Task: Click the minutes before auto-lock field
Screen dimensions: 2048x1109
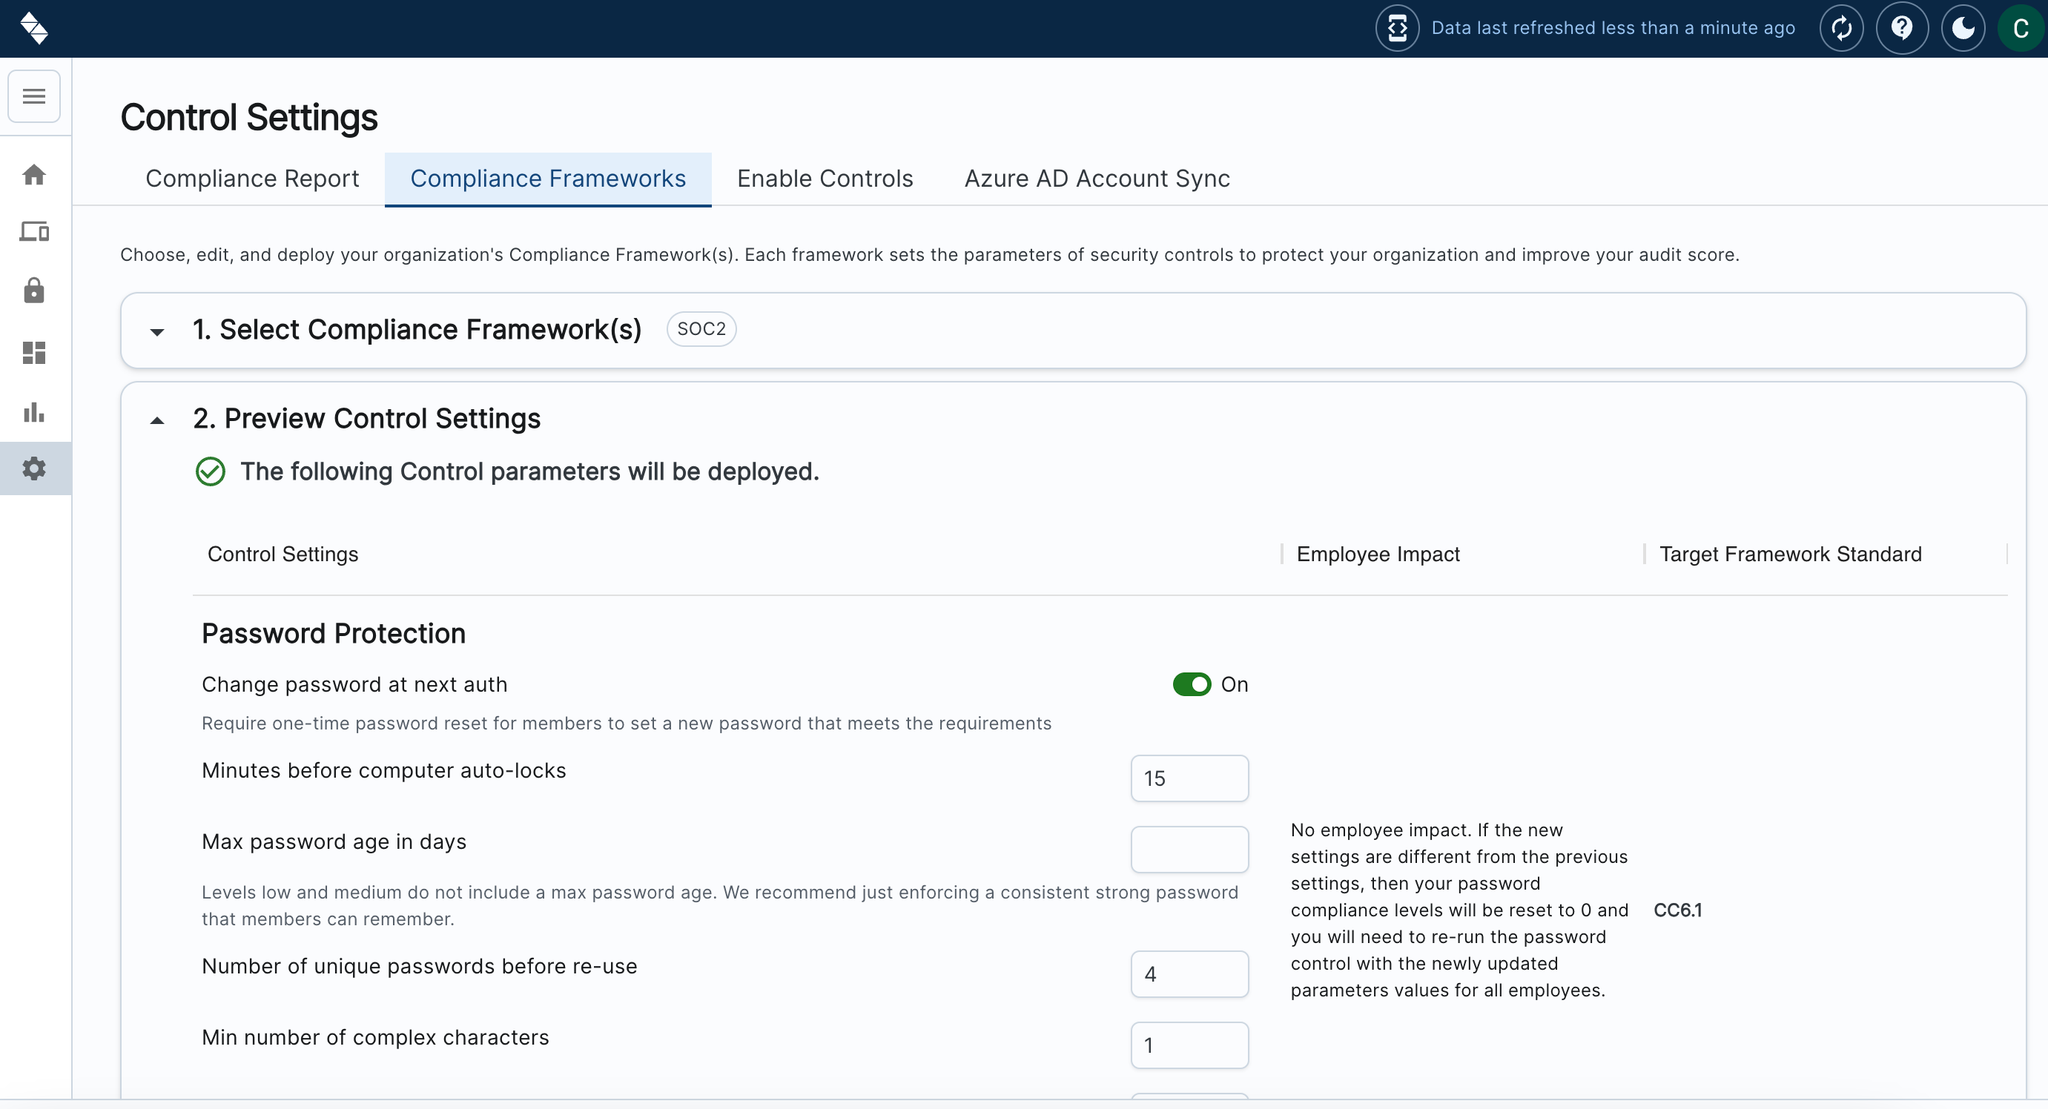Action: click(1189, 778)
